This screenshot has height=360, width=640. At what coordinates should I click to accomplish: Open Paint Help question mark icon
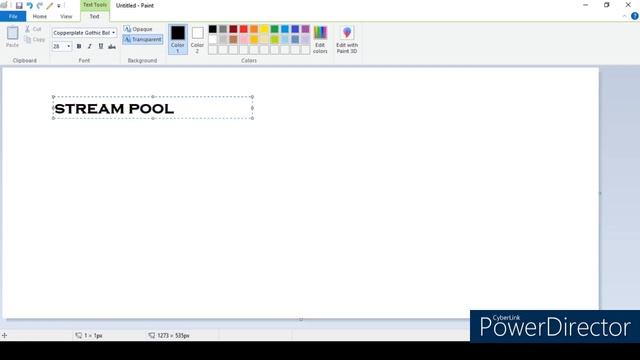coord(635,16)
